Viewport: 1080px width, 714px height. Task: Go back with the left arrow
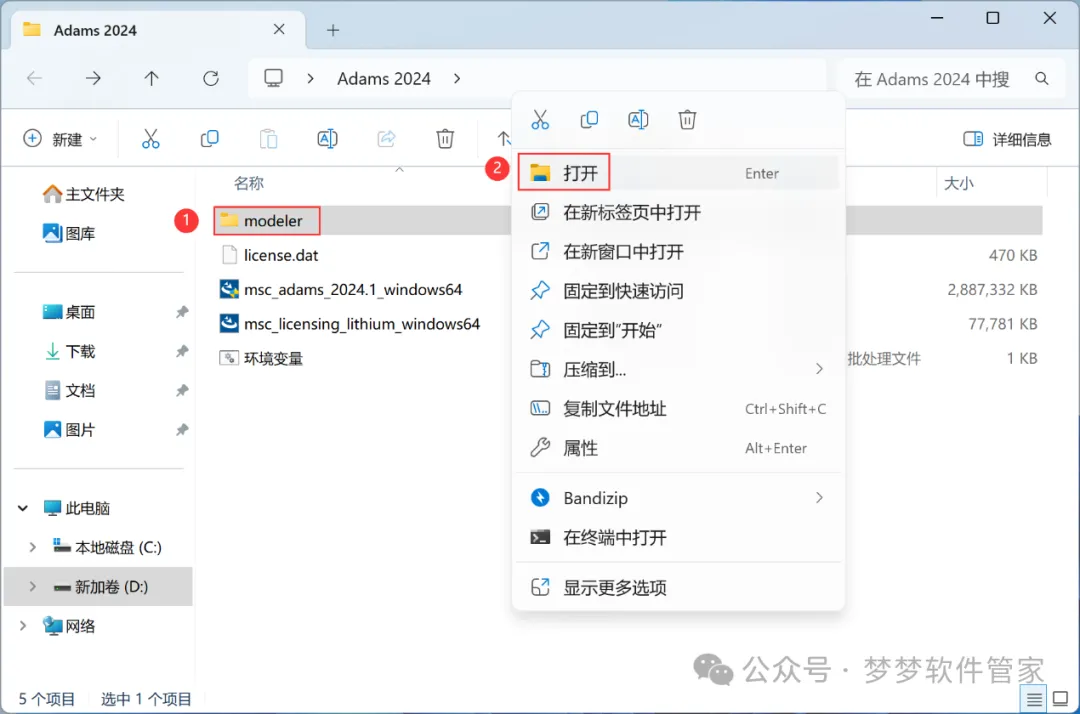click(x=34, y=78)
